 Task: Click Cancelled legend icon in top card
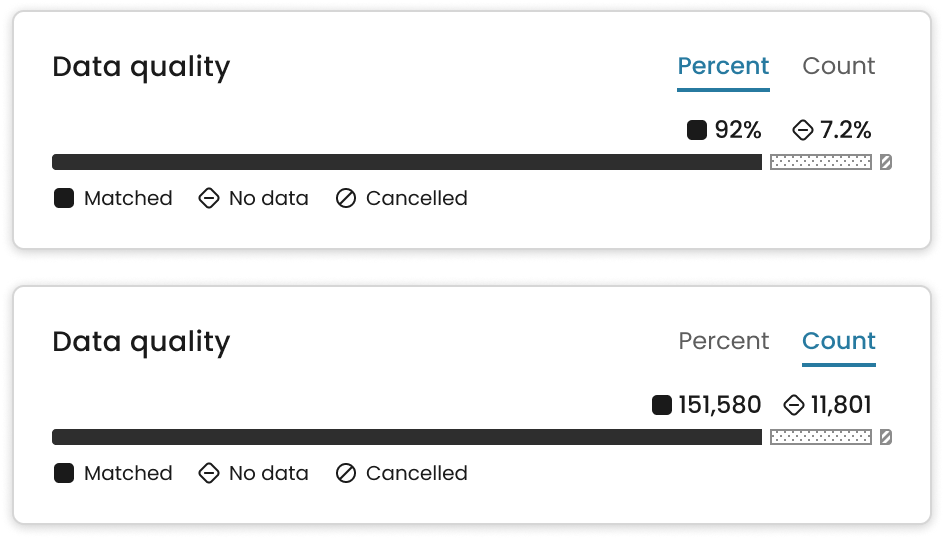click(346, 198)
